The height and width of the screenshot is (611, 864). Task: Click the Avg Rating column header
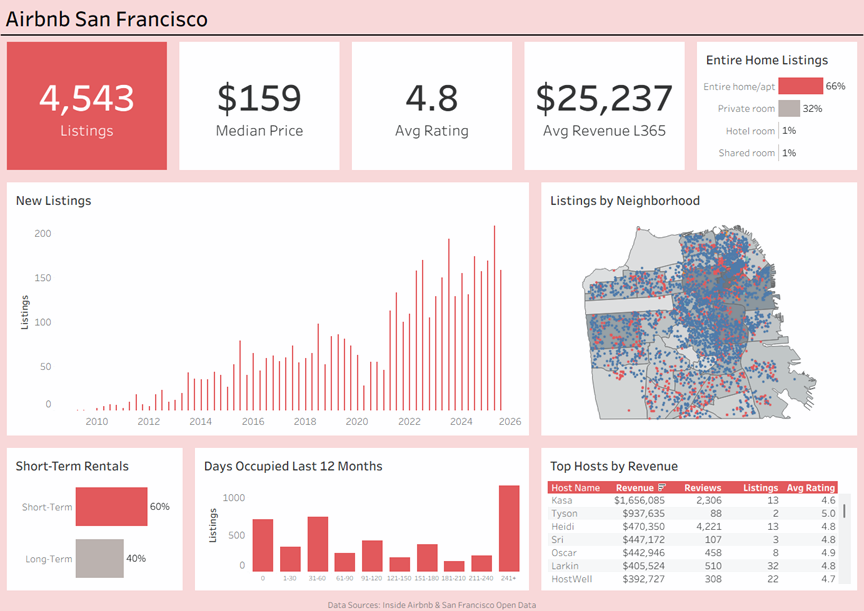click(x=811, y=487)
